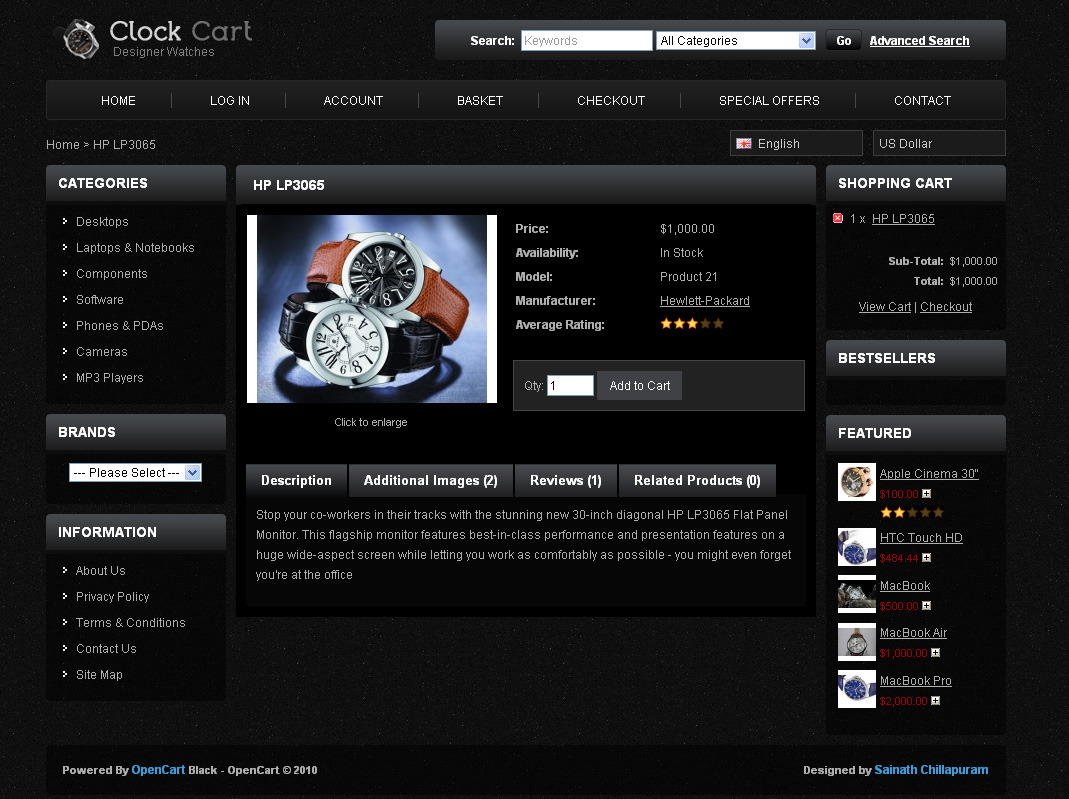
Task: Click the Clock Cart watch logo
Action: tap(80, 39)
